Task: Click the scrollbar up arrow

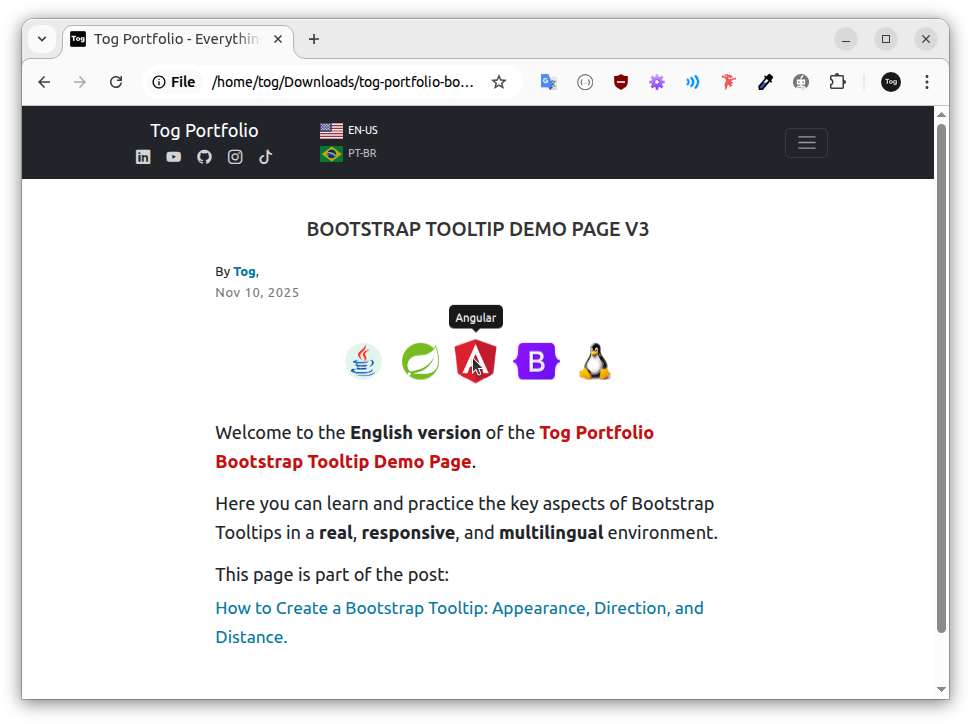Action: point(941,115)
